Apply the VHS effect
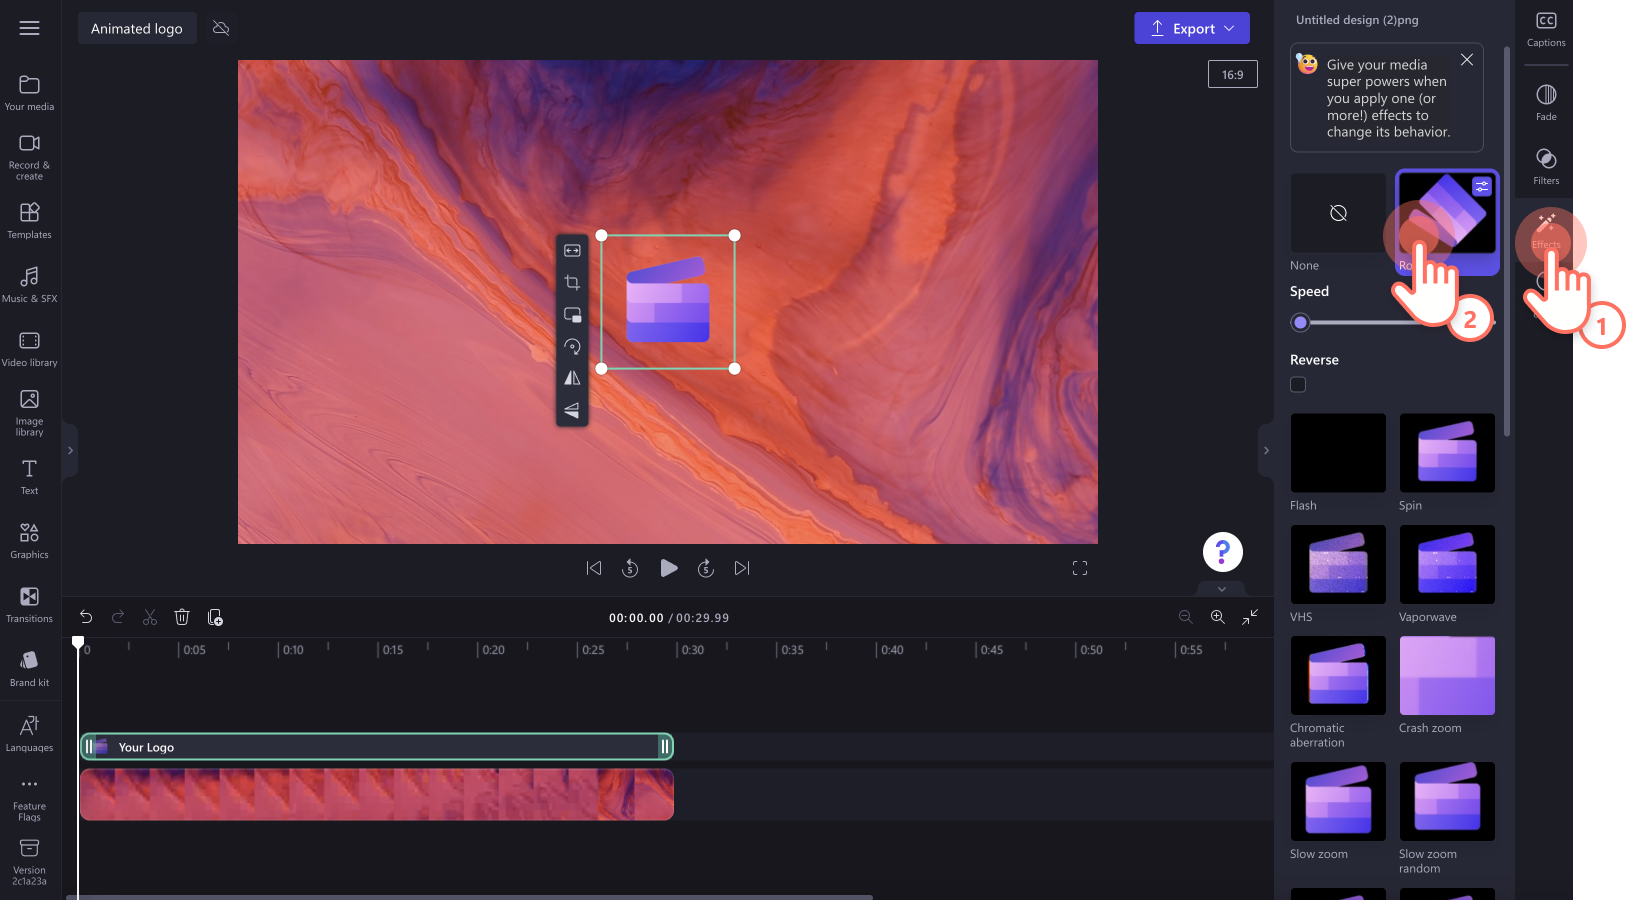 coord(1338,564)
